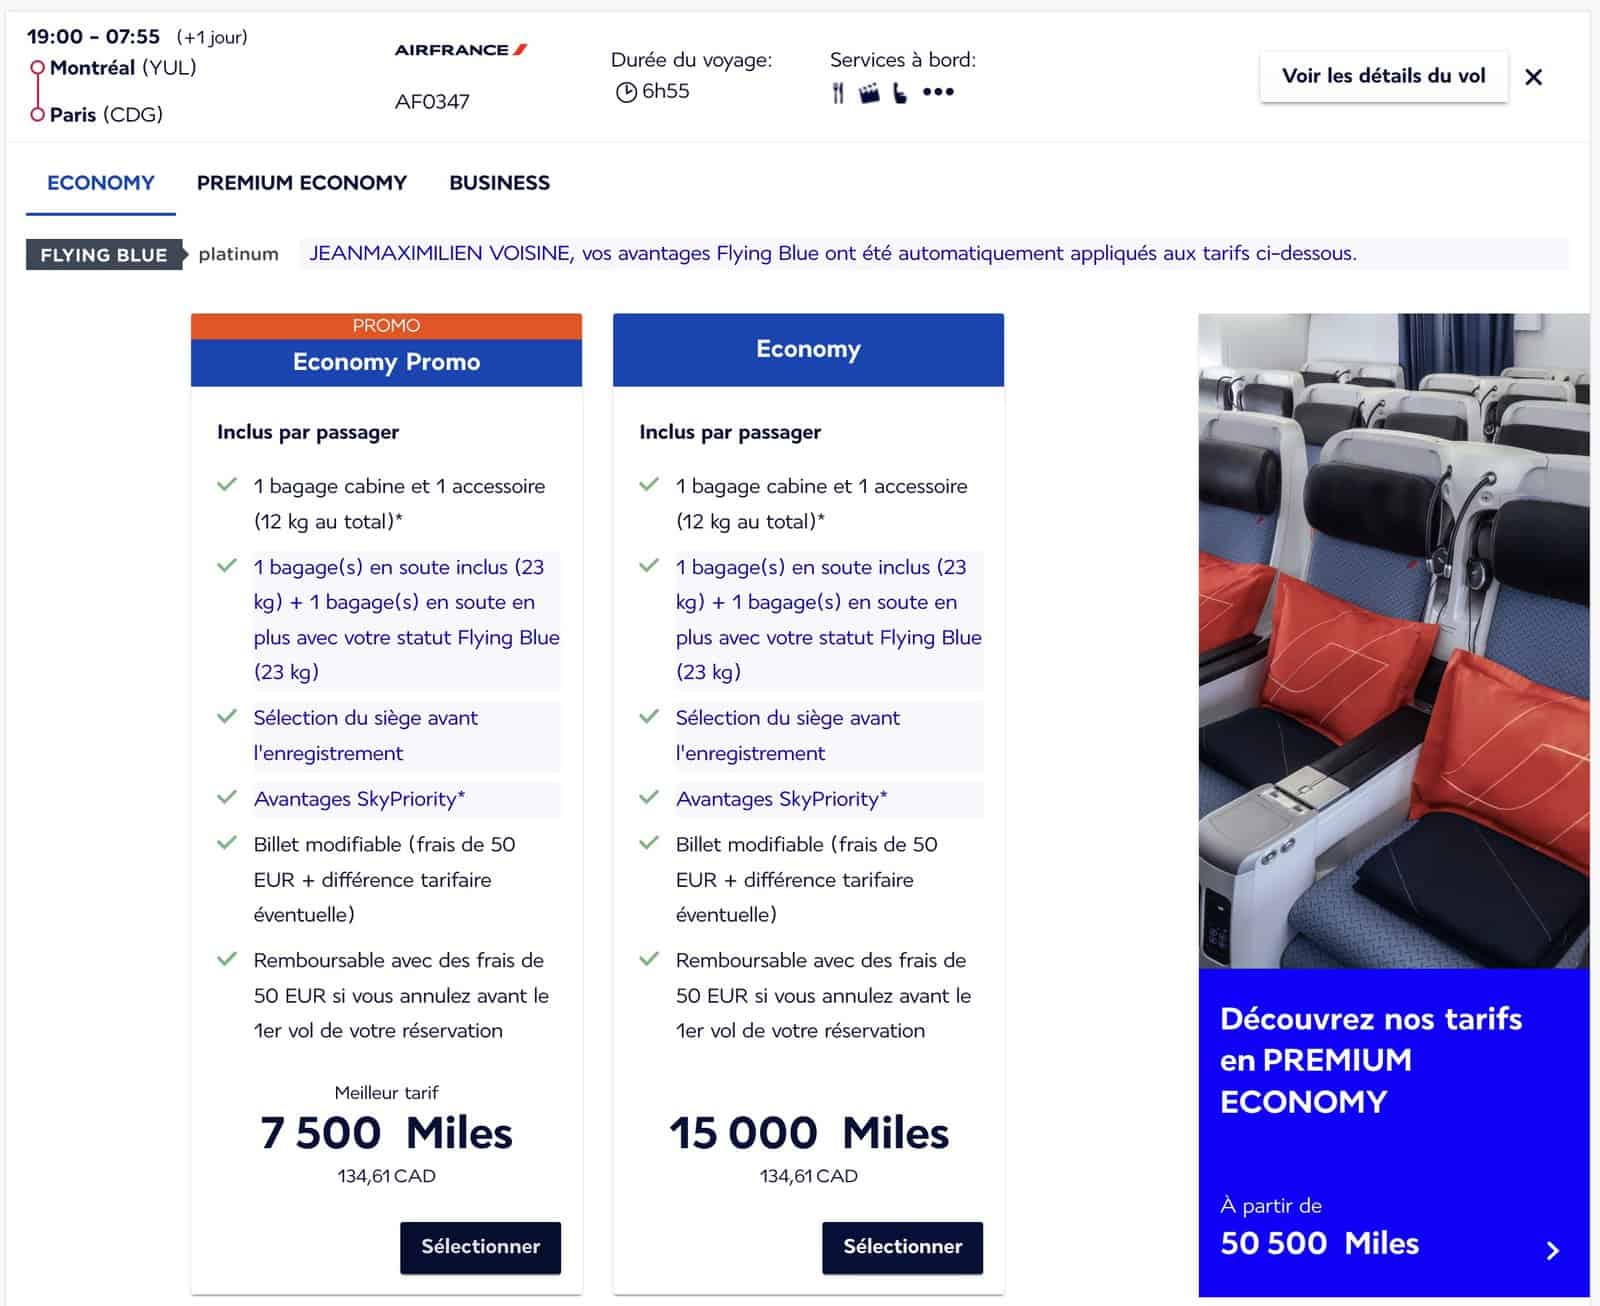
Task: Click Voir les détails du vol
Action: [1384, 75]
